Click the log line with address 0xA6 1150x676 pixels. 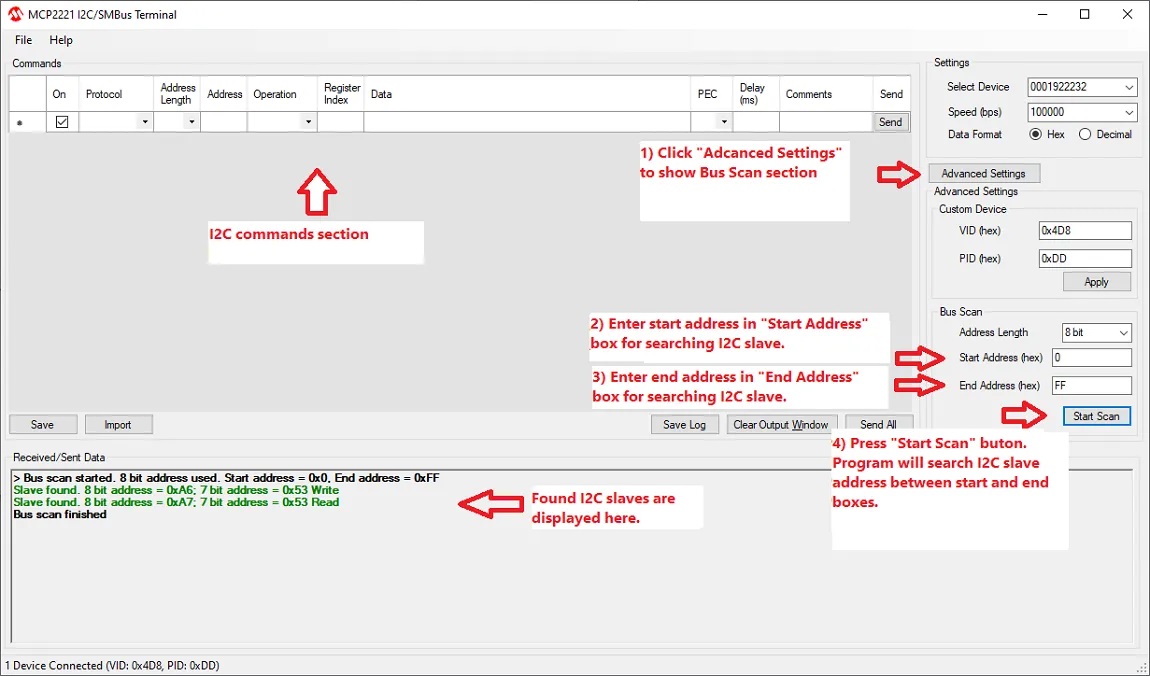point(176,490)
